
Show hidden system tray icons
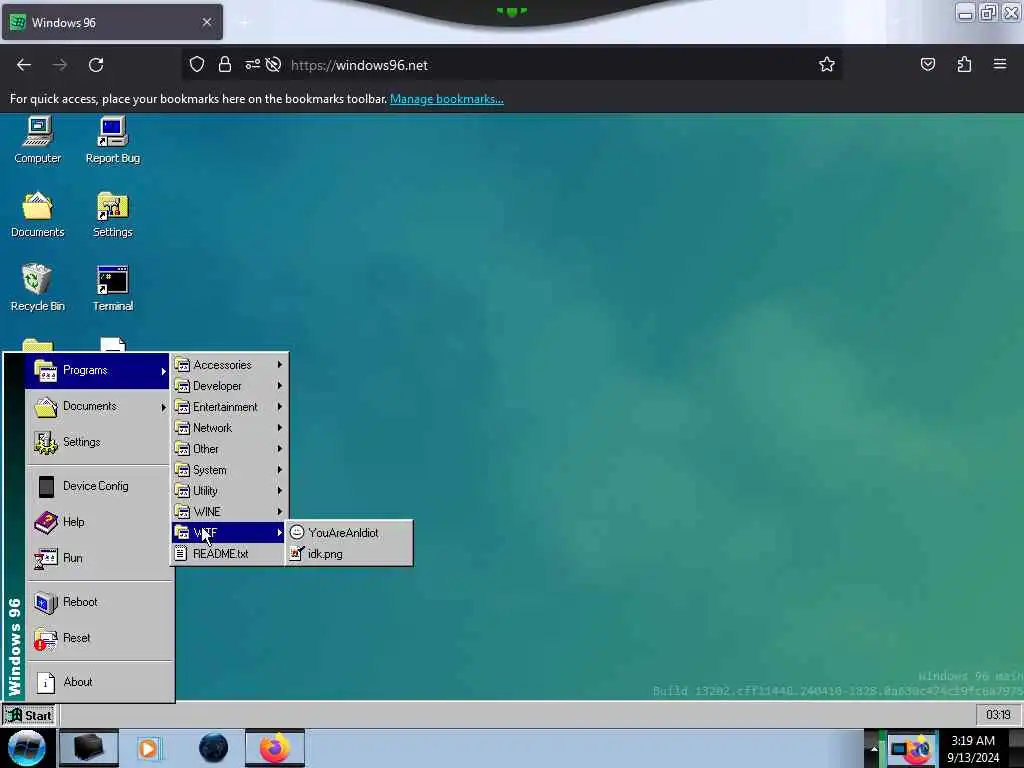point(874,748)
